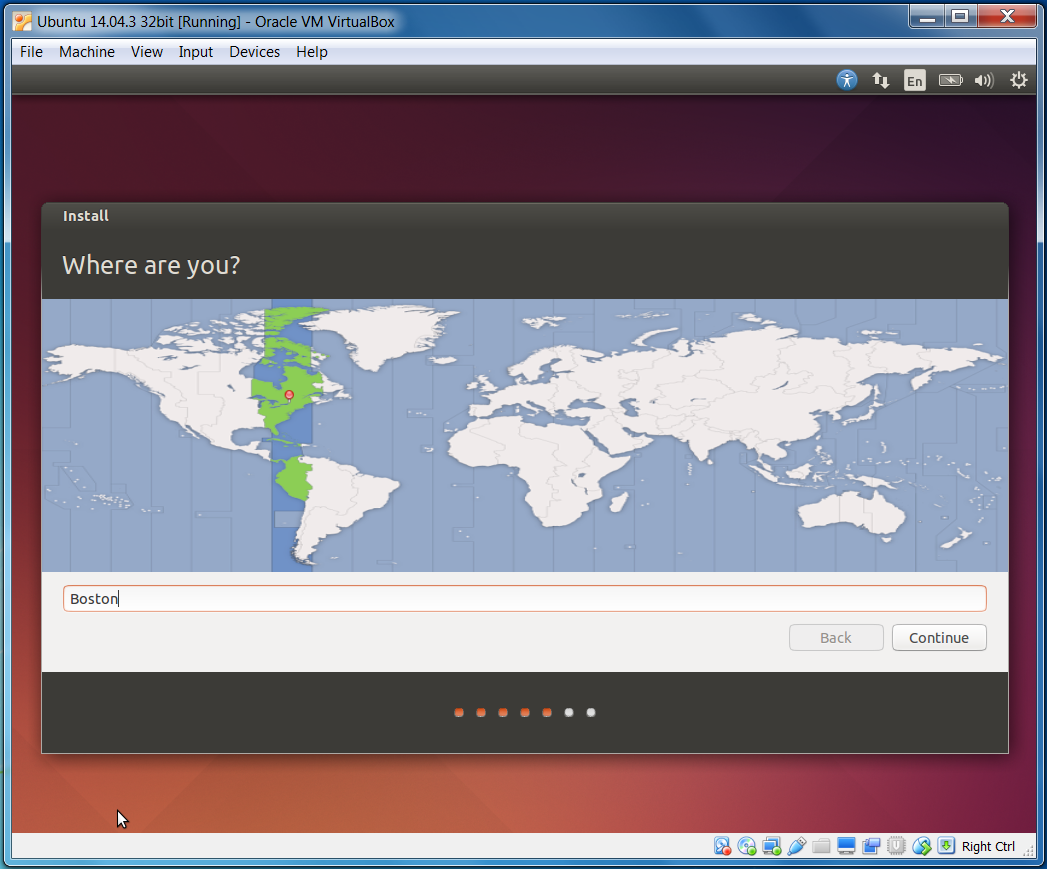Image resolution: width=1047 pixels, height=869 pixels.
Task: Click the display icon in VirtualBox status bar
Action: pos(845,846)
